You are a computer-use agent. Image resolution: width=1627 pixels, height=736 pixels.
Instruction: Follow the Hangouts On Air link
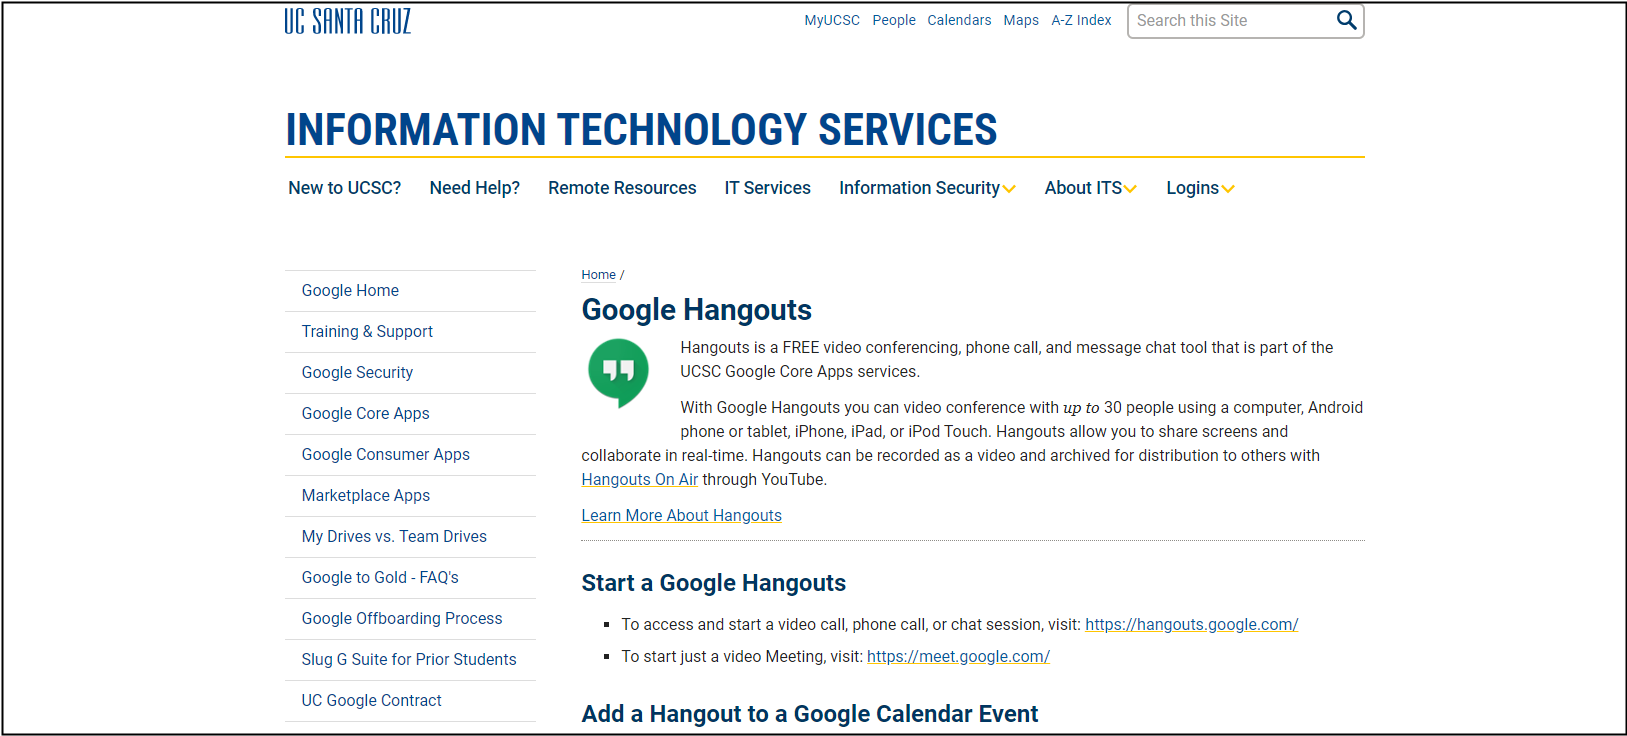coord(639,480)
